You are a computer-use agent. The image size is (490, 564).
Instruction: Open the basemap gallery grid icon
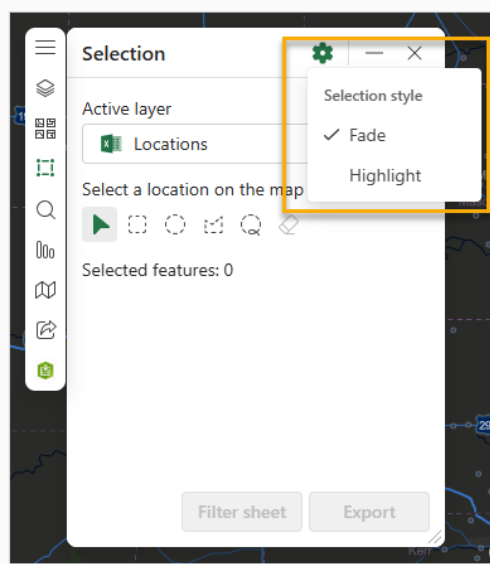45,128
